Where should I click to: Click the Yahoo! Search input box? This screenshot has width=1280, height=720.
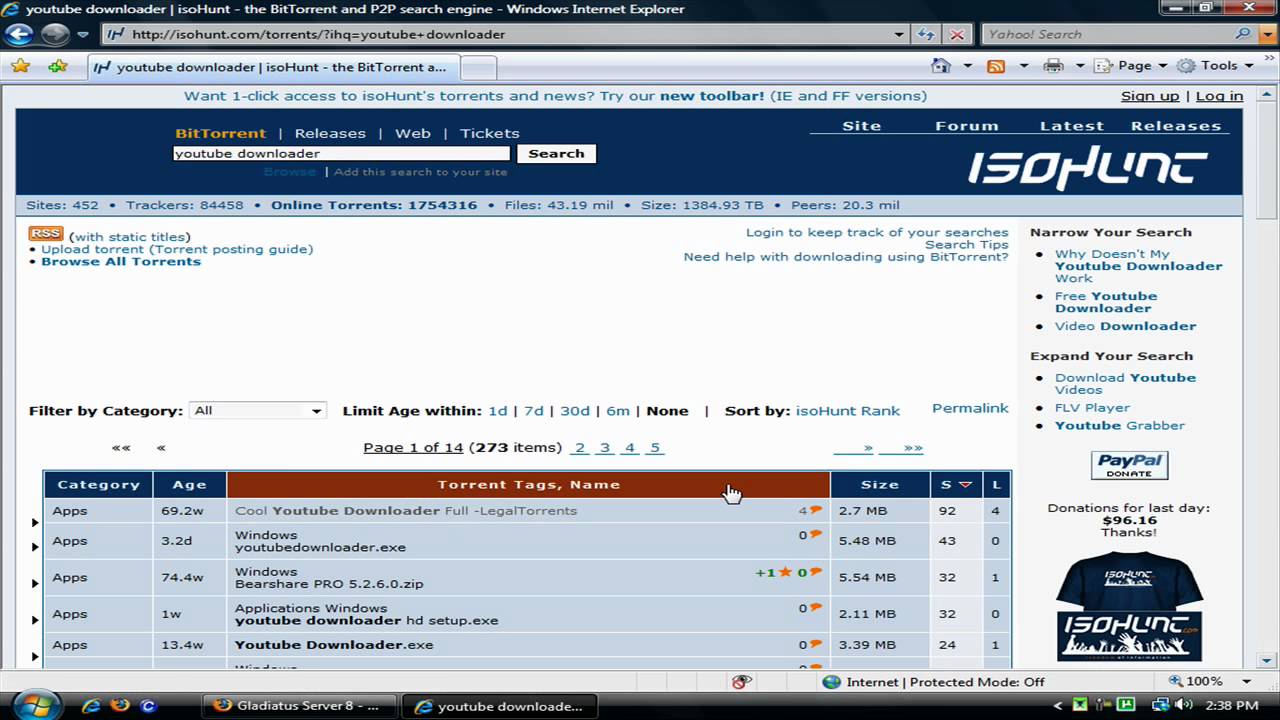[1108, 34]
